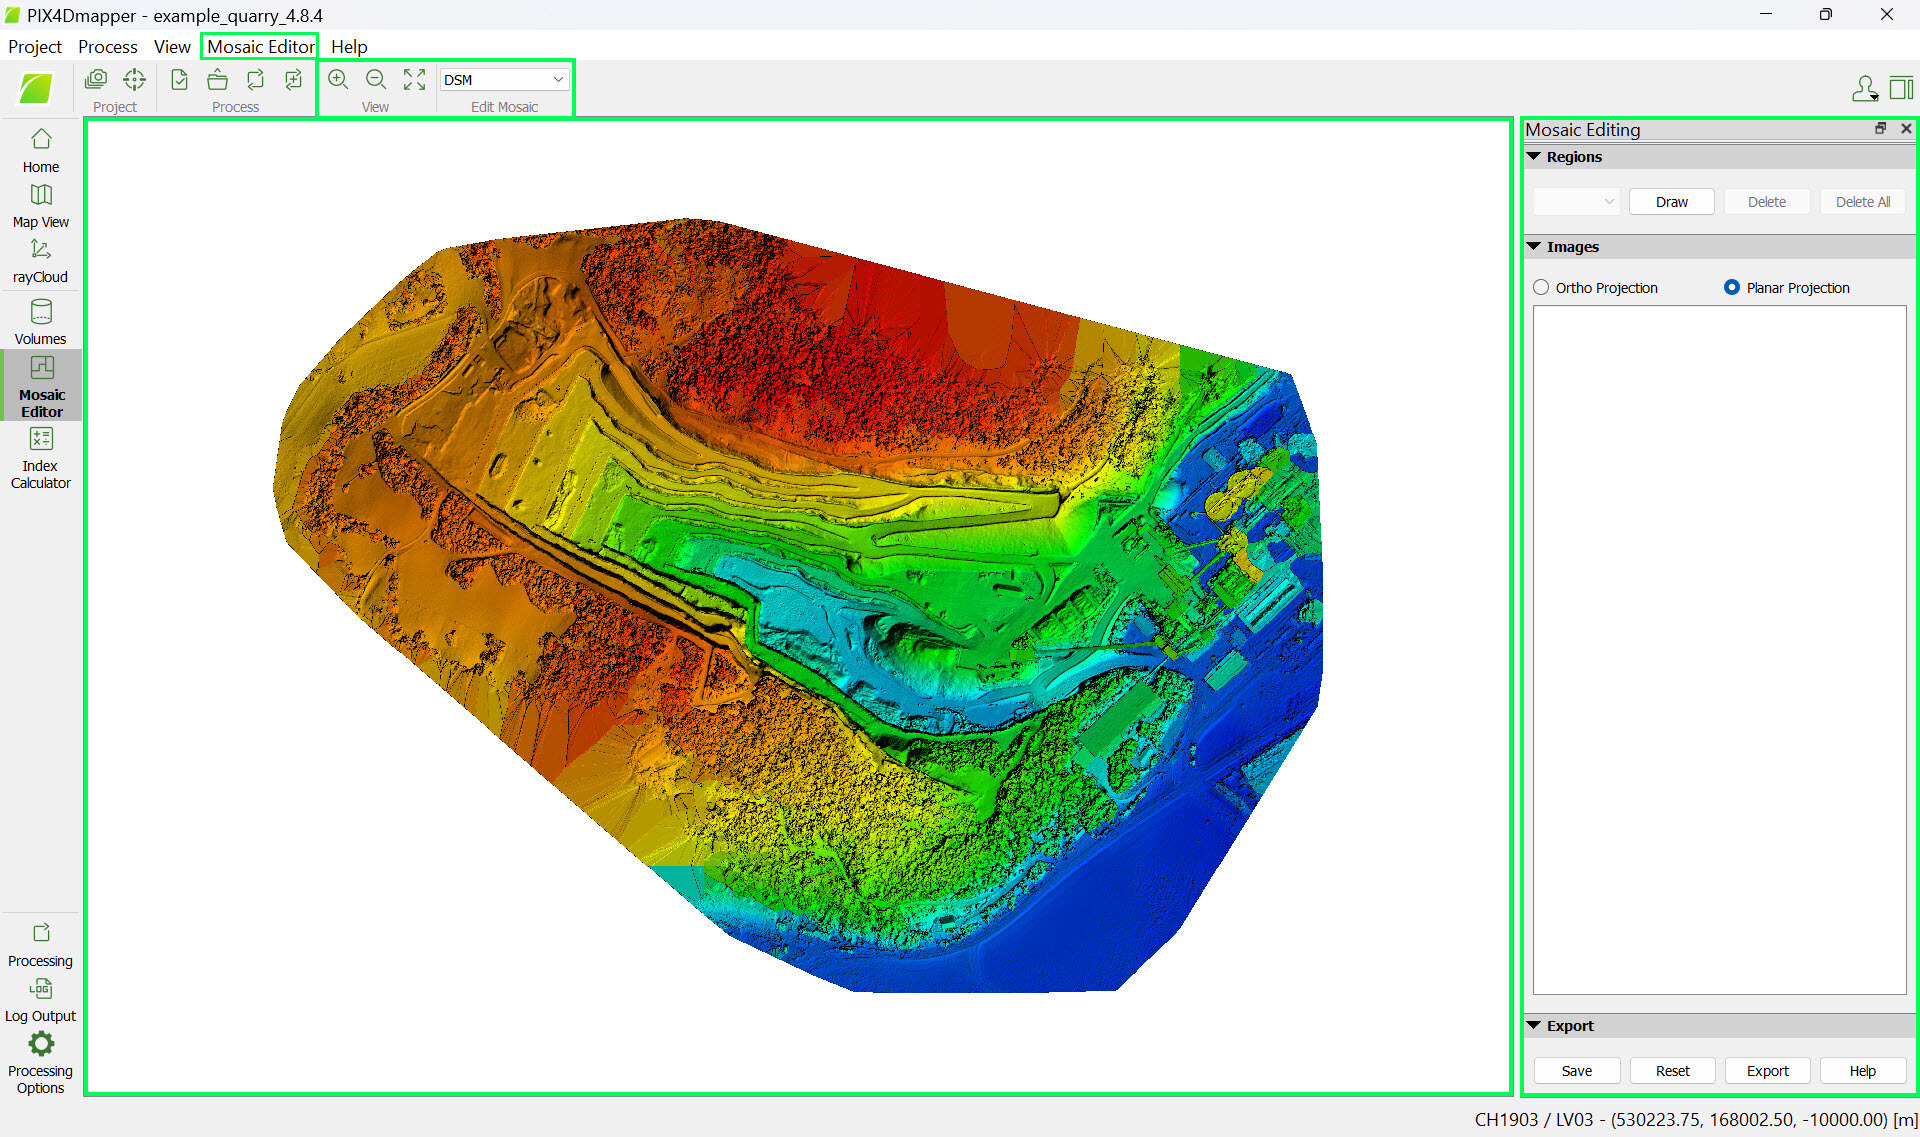Select the Planar Projection radio button
The height and width of the screenshot is (1137, 1920).
(1731, 287)
